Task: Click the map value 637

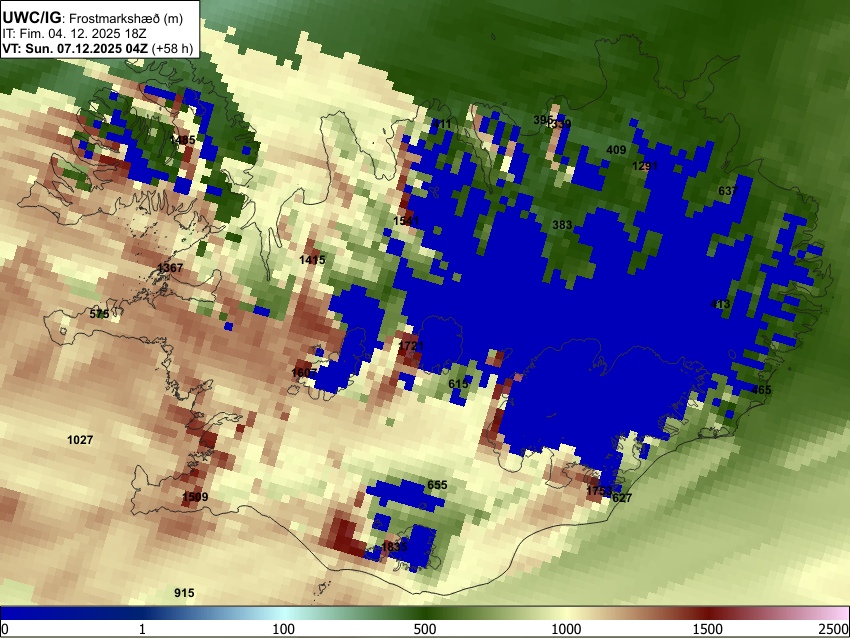Action: click(x=728, y=191)
